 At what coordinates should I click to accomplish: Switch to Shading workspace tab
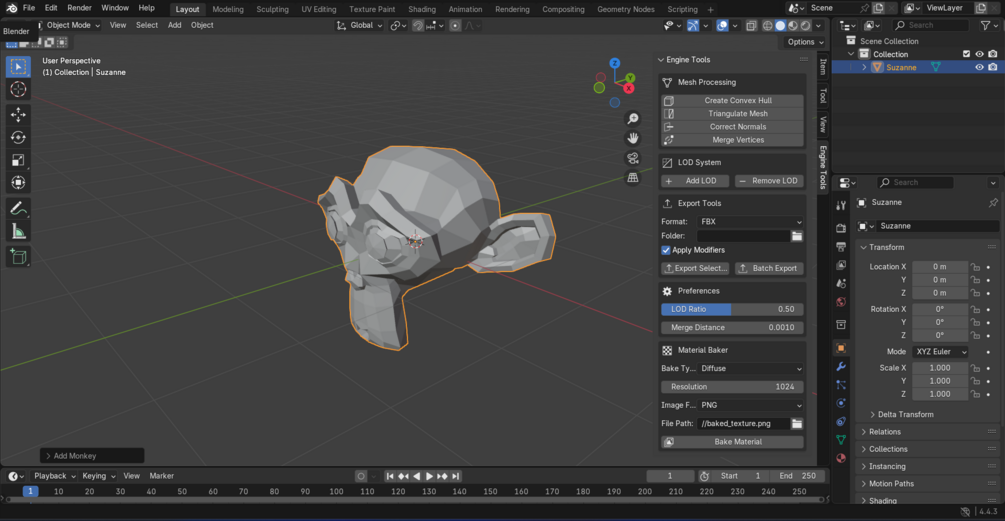[x=422, y=9]
